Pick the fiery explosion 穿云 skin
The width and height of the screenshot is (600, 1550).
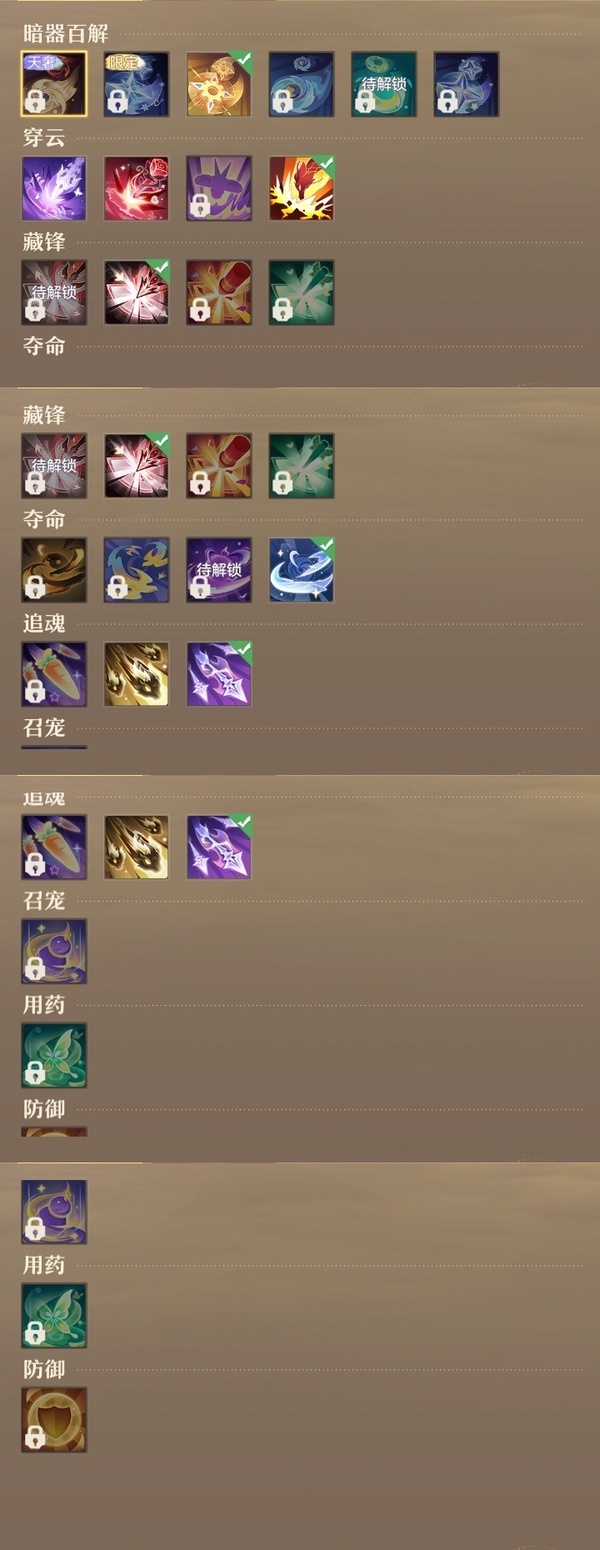click(x=301, y=188)
